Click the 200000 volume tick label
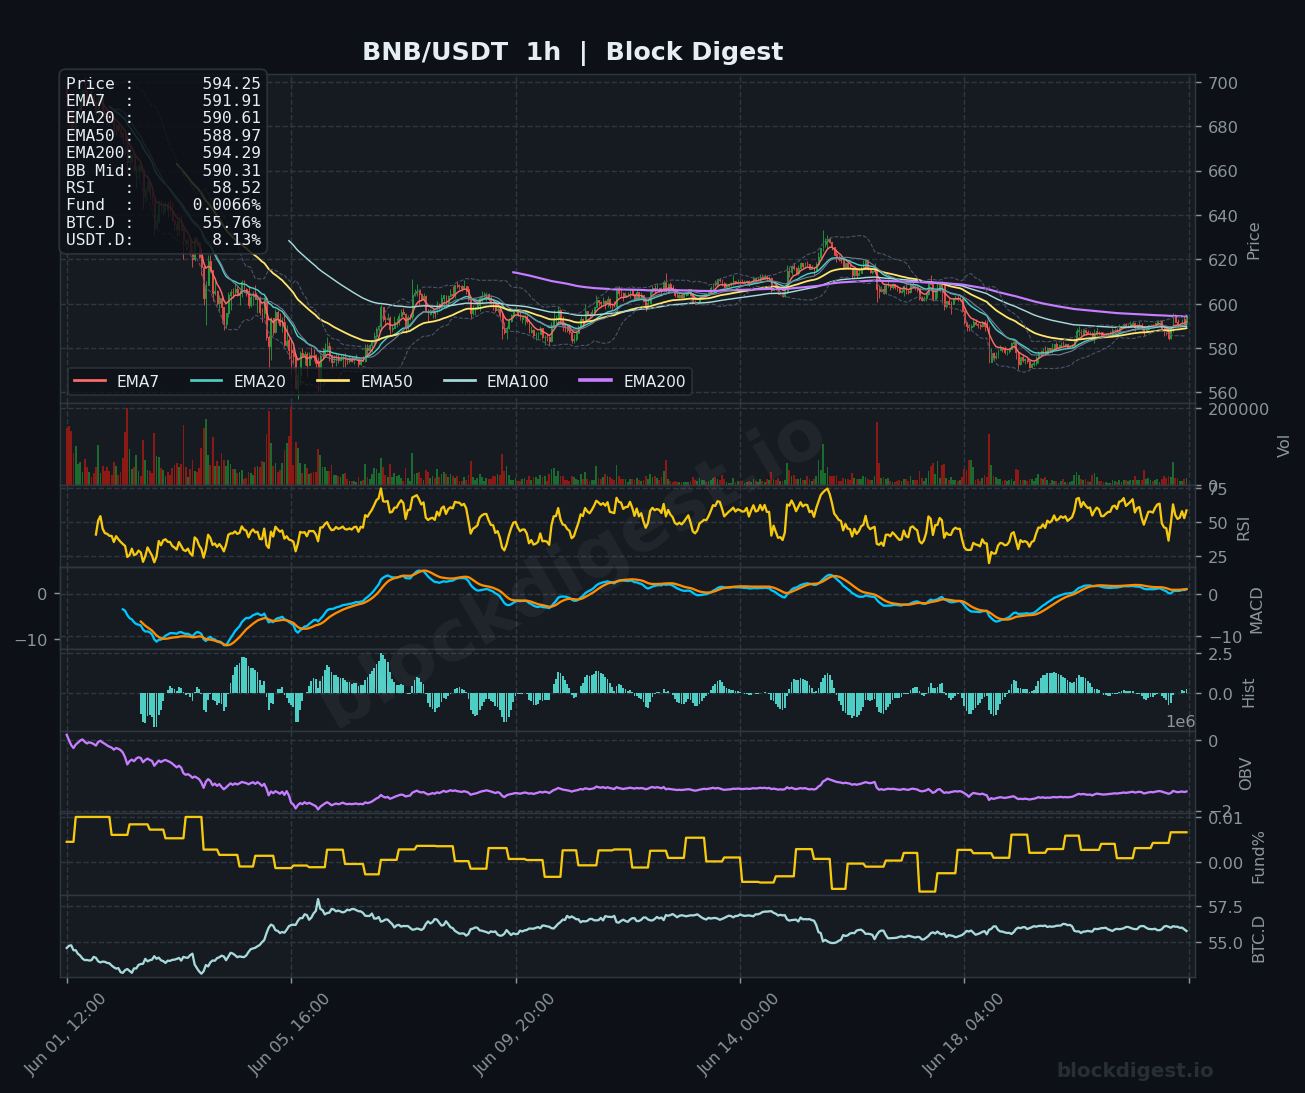The image size is (1305, 1093). pos(1239,409)
